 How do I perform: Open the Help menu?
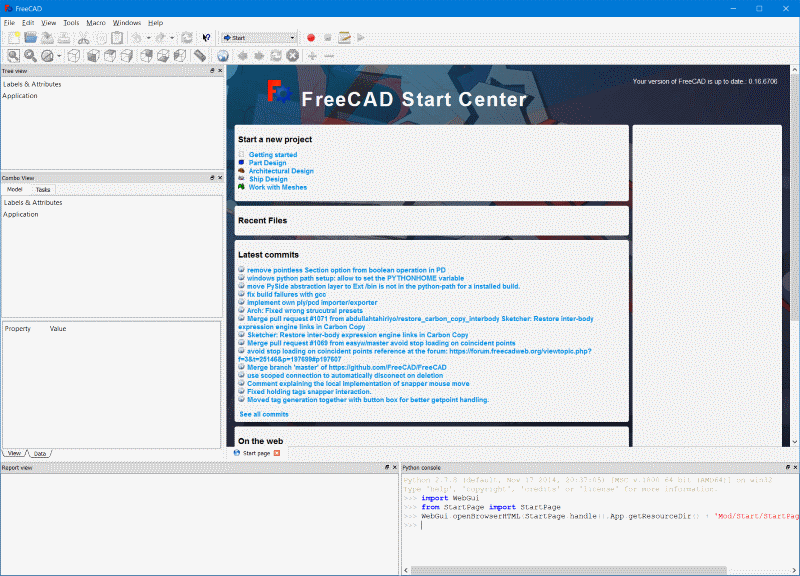coord(156,23)
